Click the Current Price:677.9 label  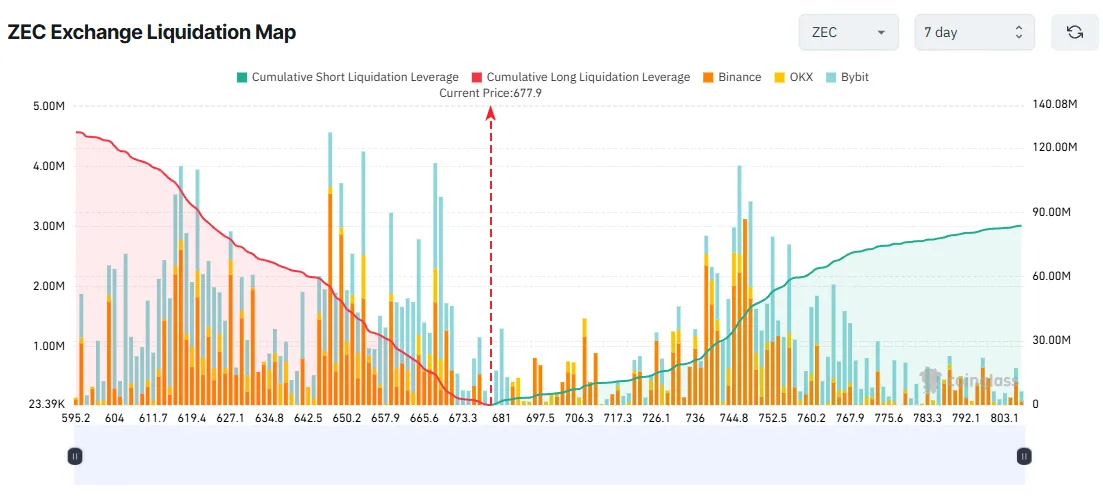click(x=491, y=93)
